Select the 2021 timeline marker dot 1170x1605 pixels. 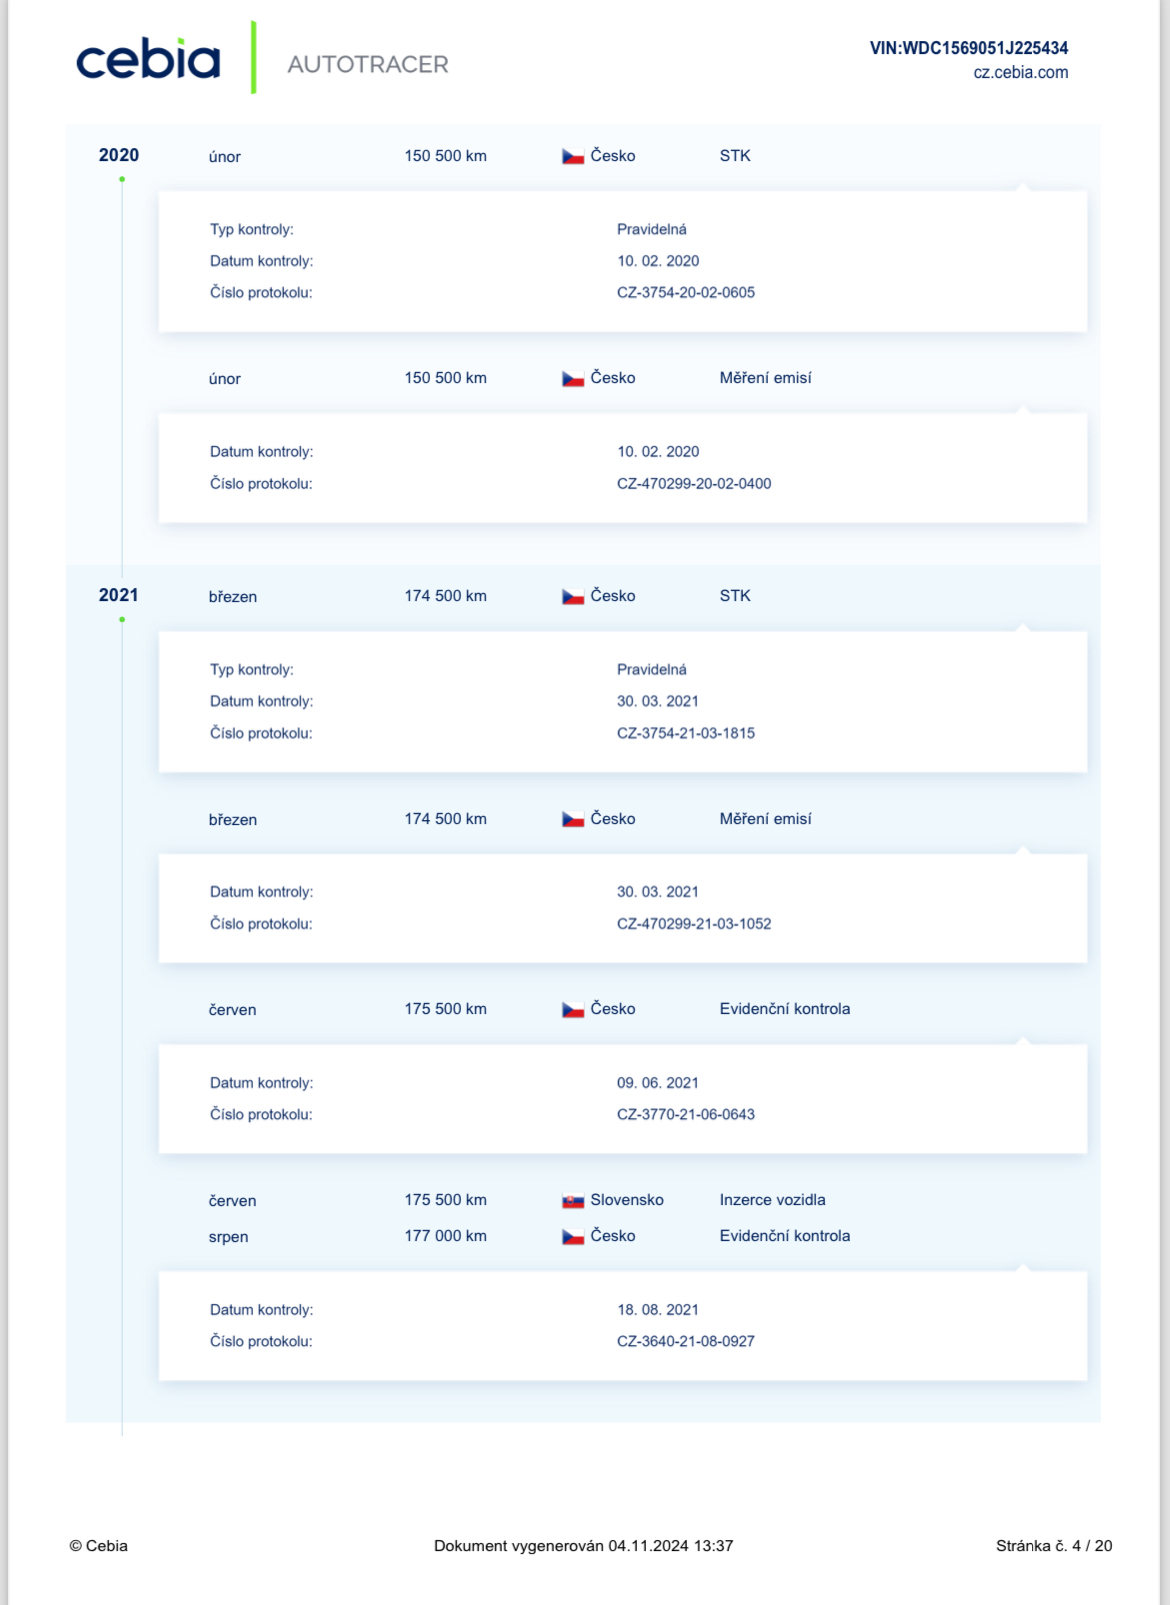point(122,619)
